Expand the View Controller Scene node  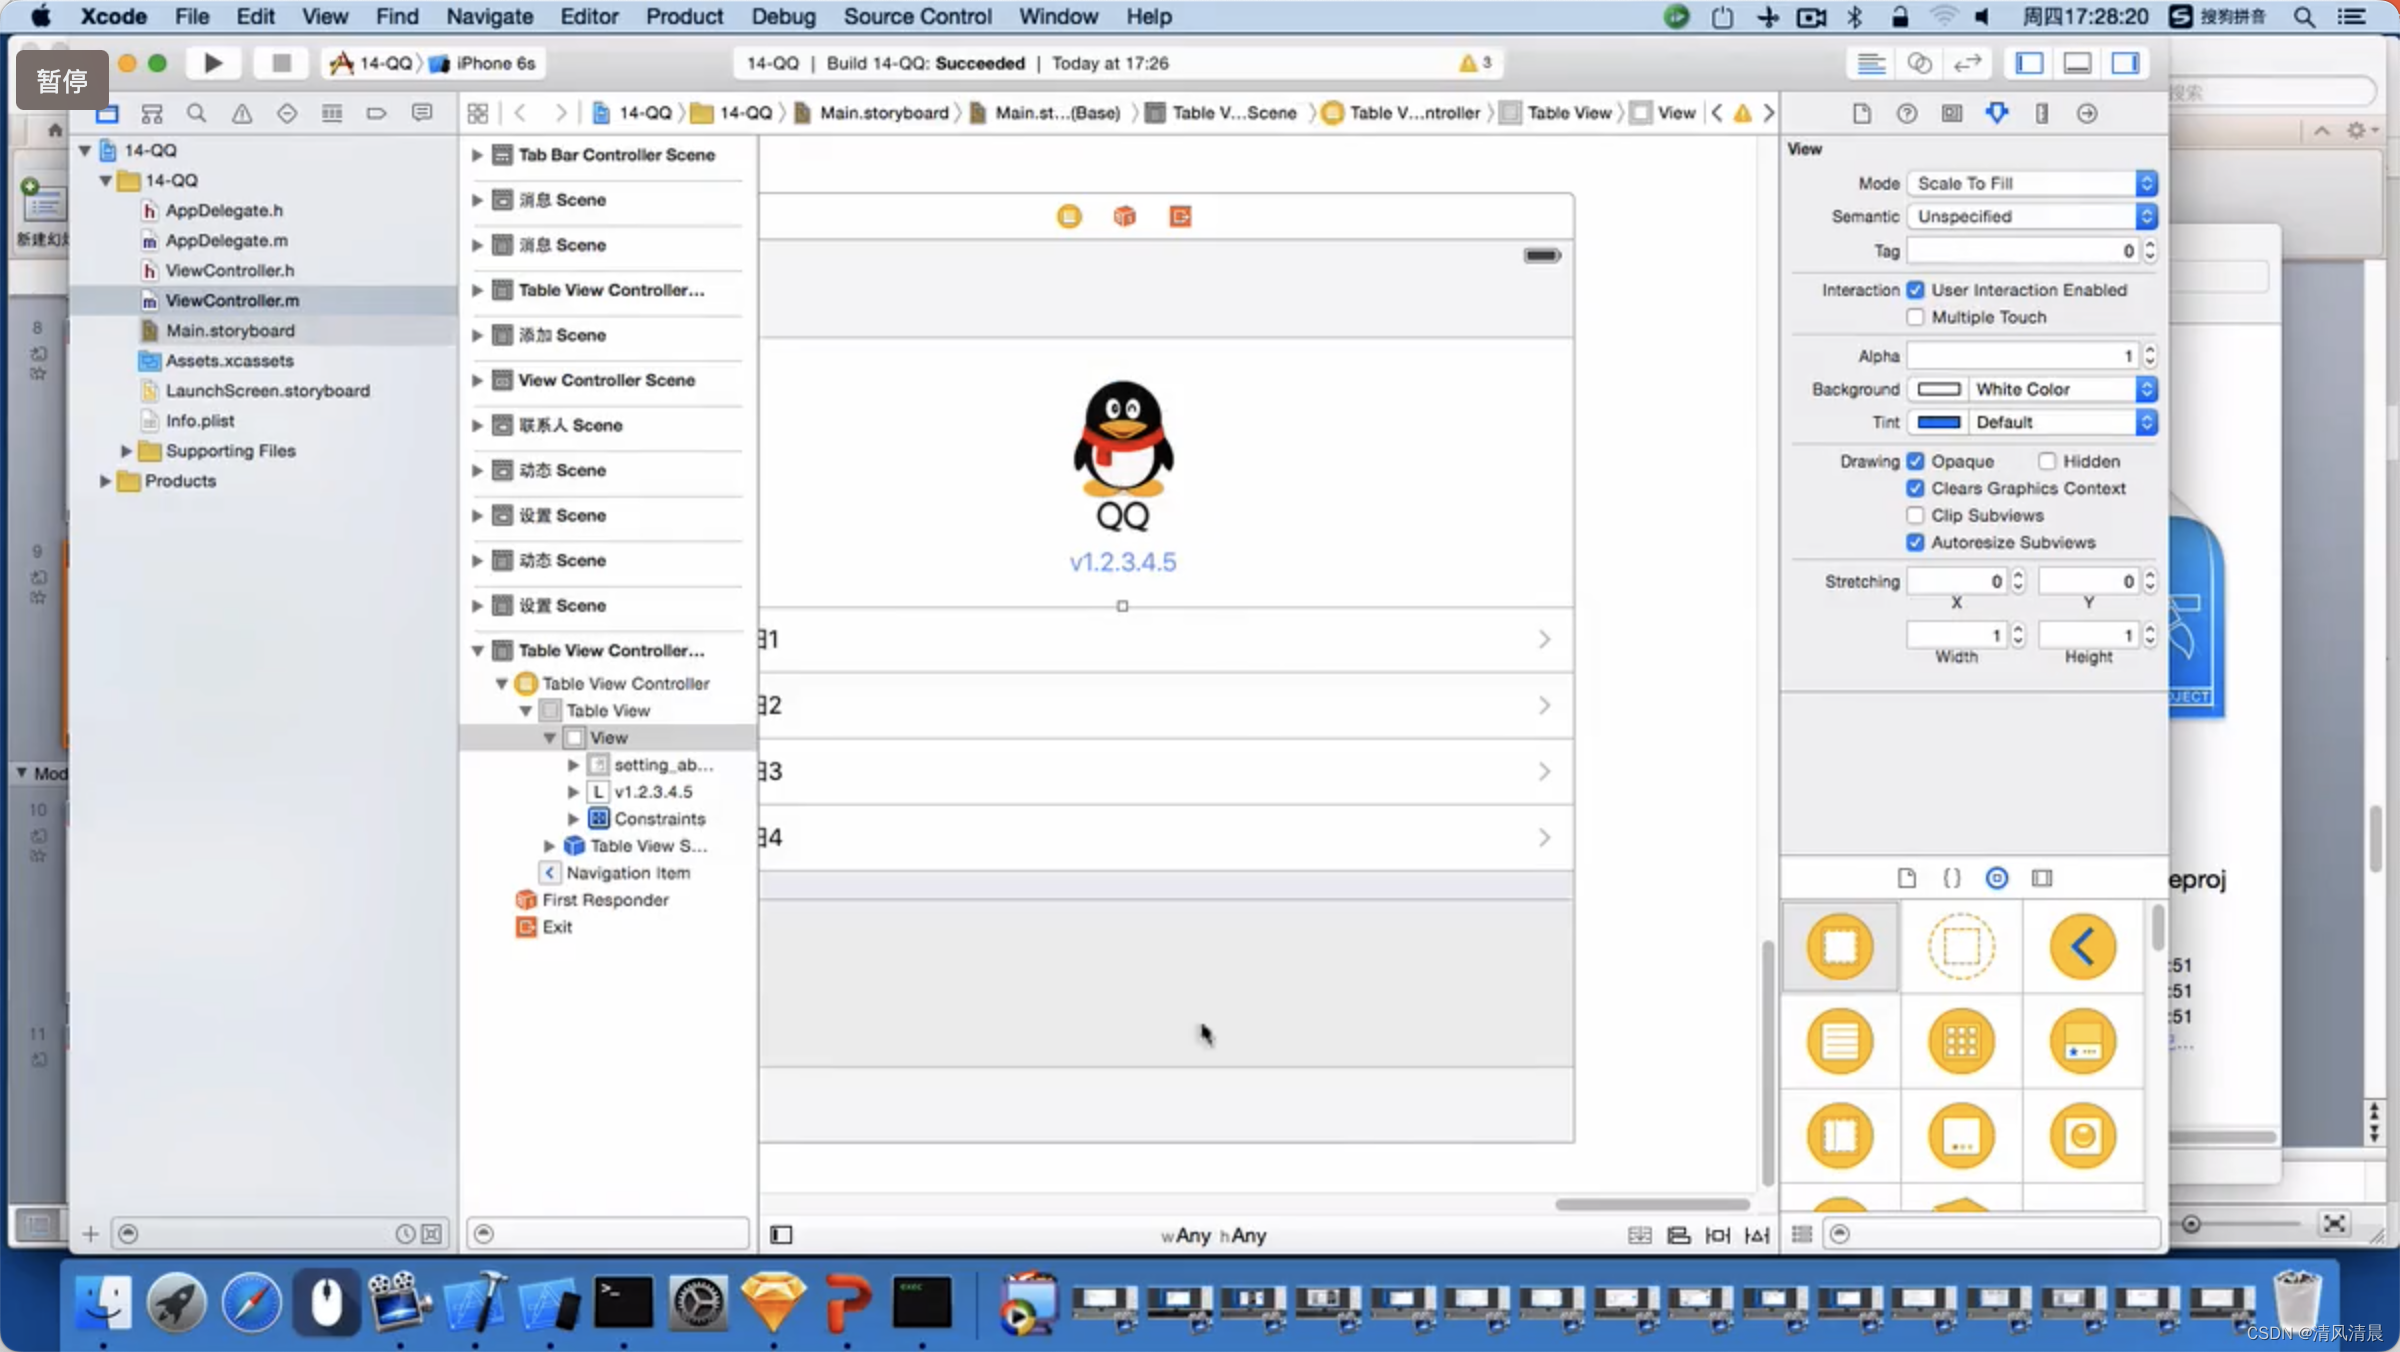pos(476,379)
